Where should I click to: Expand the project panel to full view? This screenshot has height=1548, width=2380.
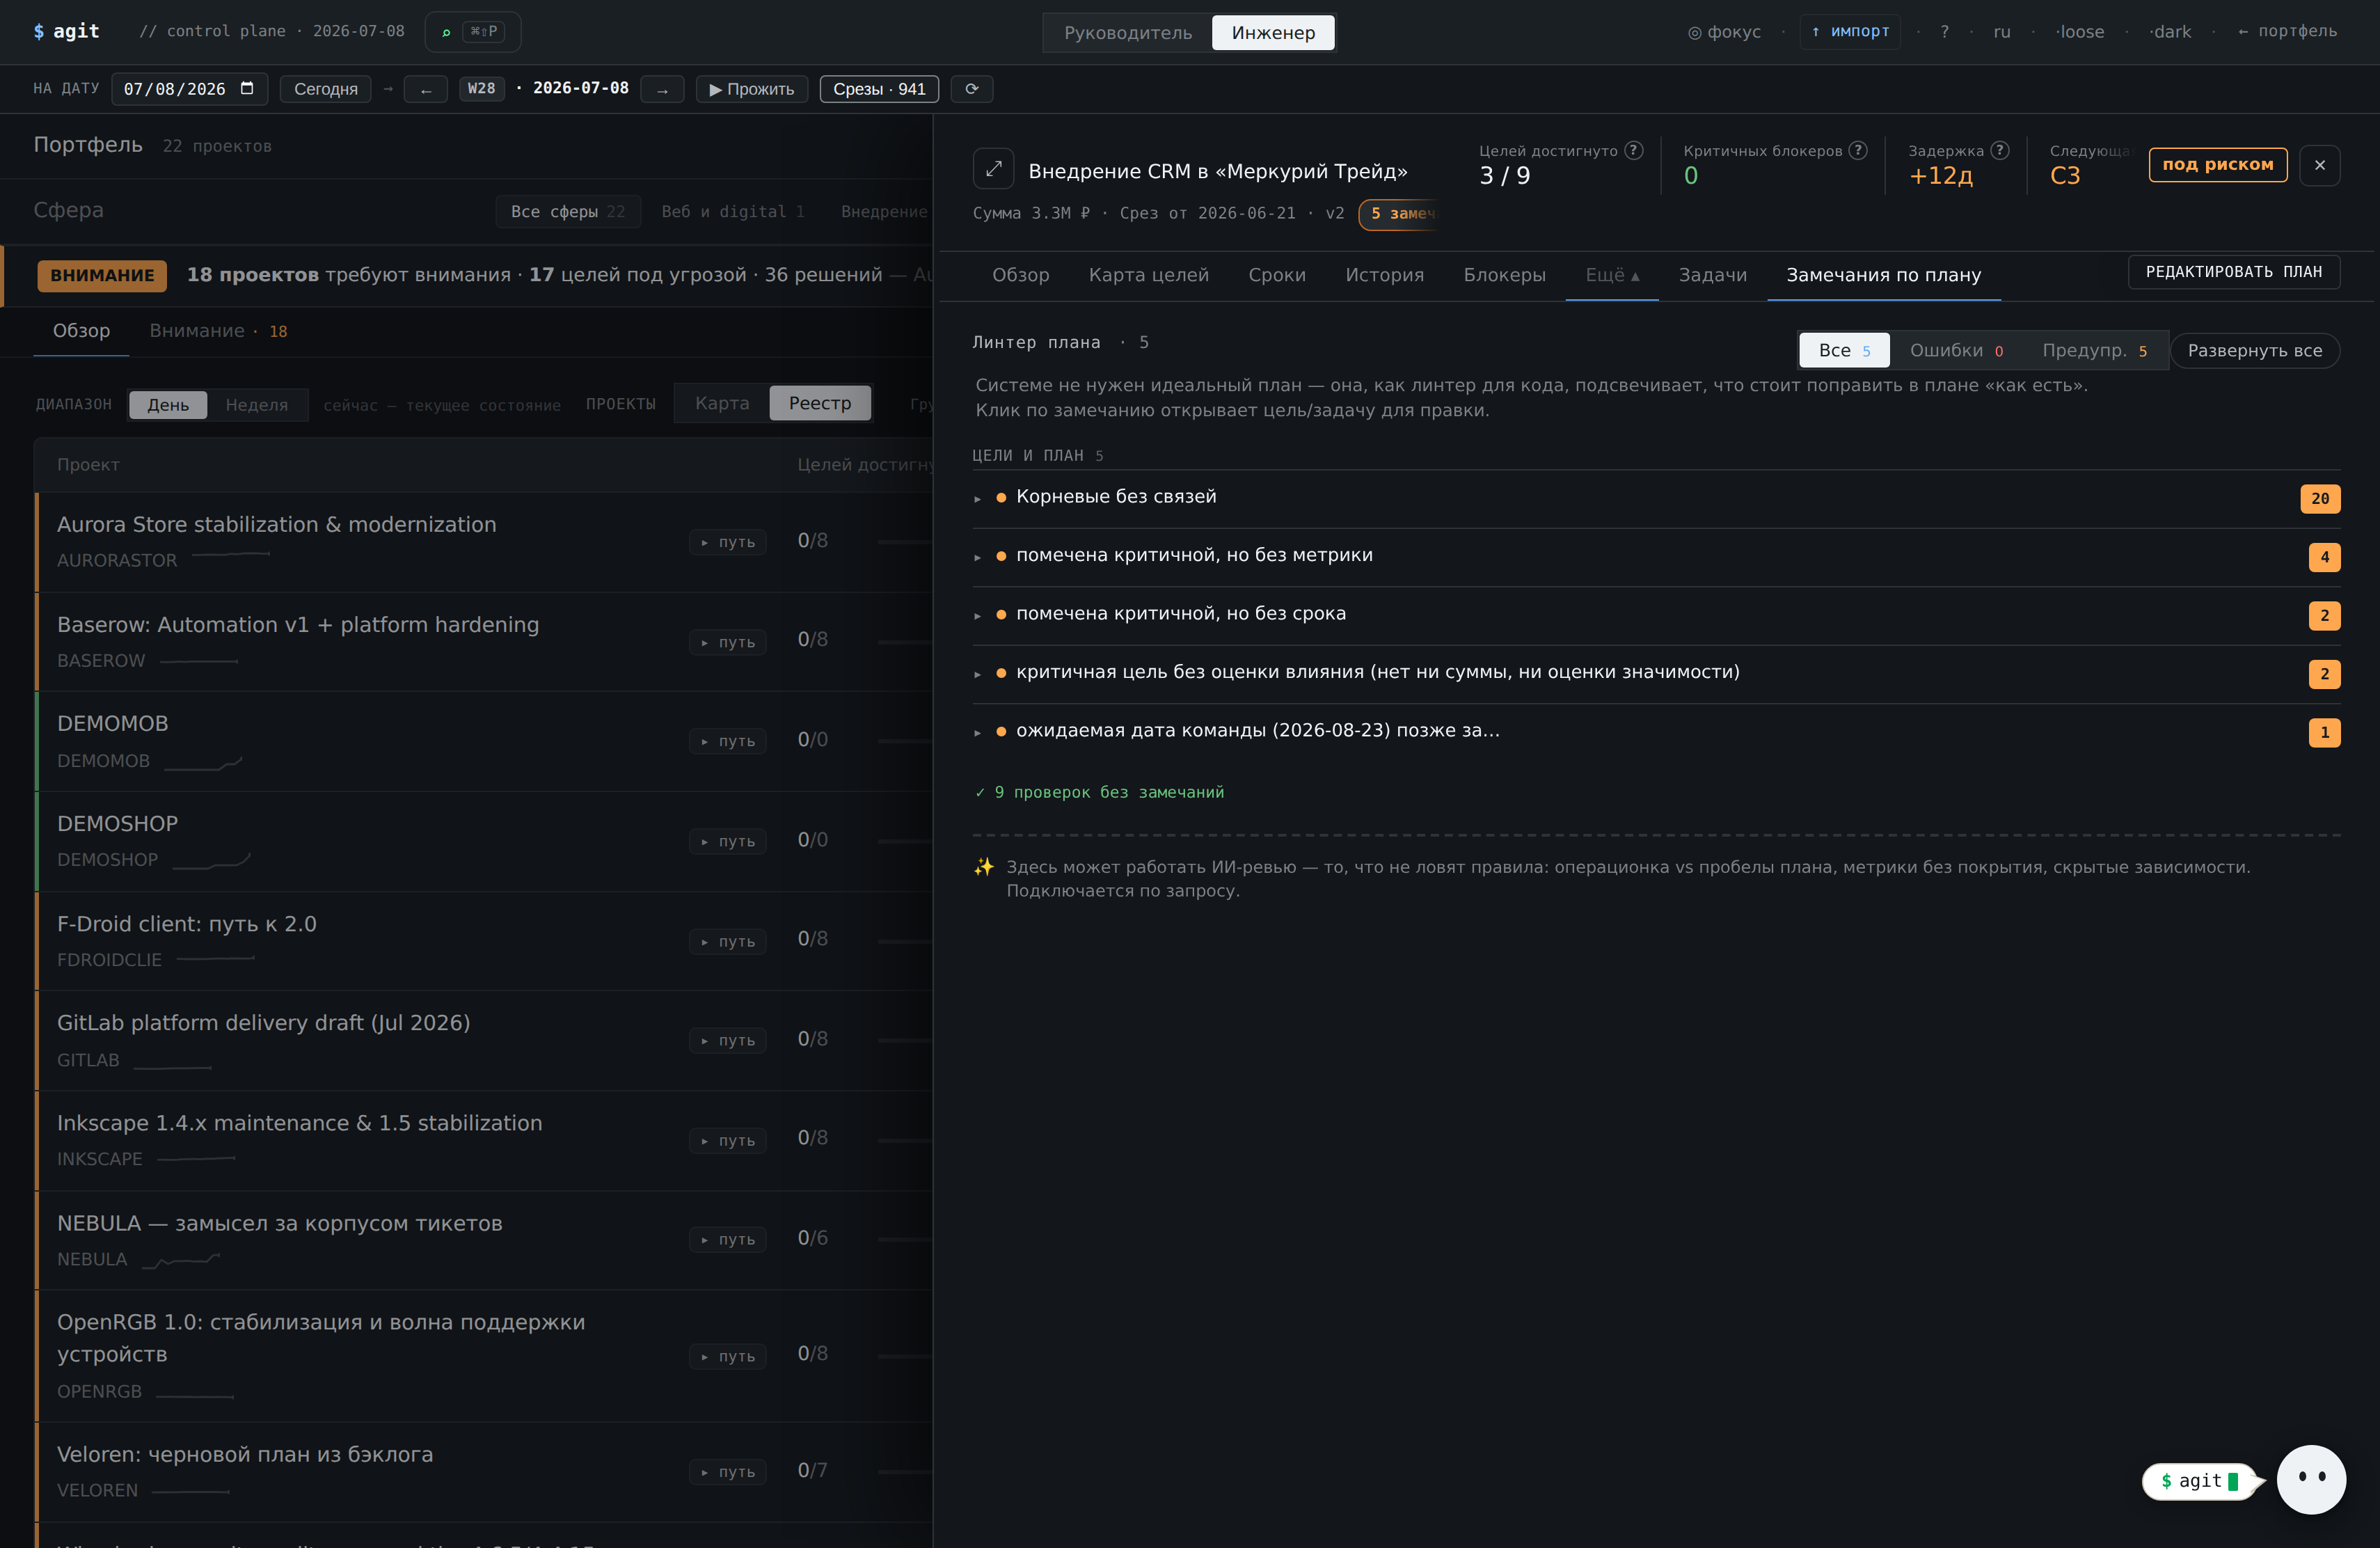coord(993,169)
